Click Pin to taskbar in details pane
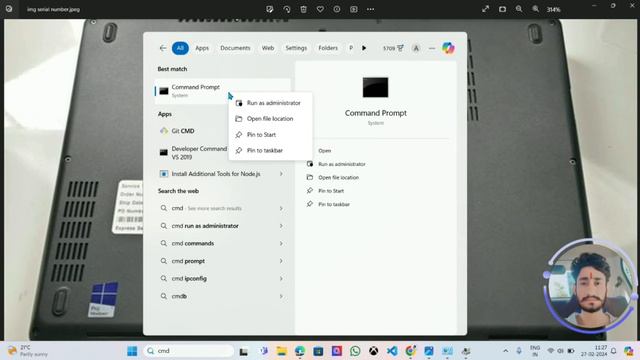Screen dimensions: 640x360 click(334, 204)
